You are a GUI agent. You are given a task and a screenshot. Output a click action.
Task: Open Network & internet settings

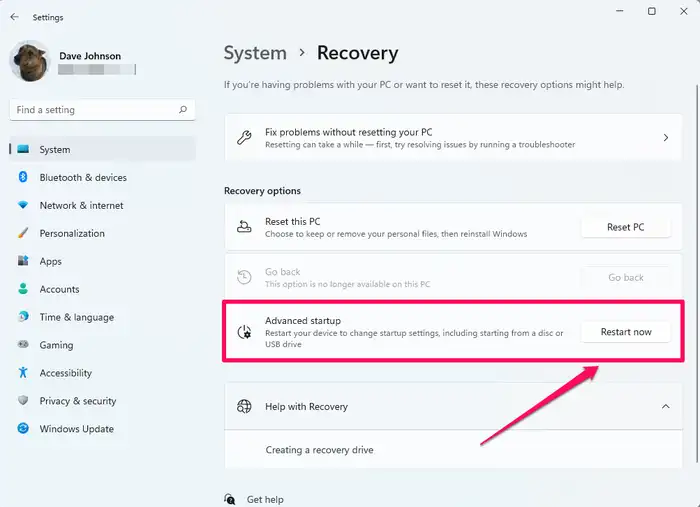coord(81,206)
